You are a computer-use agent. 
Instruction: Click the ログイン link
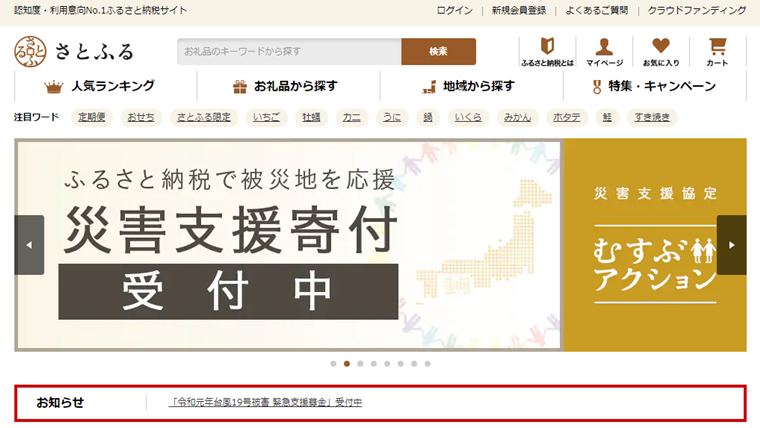tap(455, 10)
